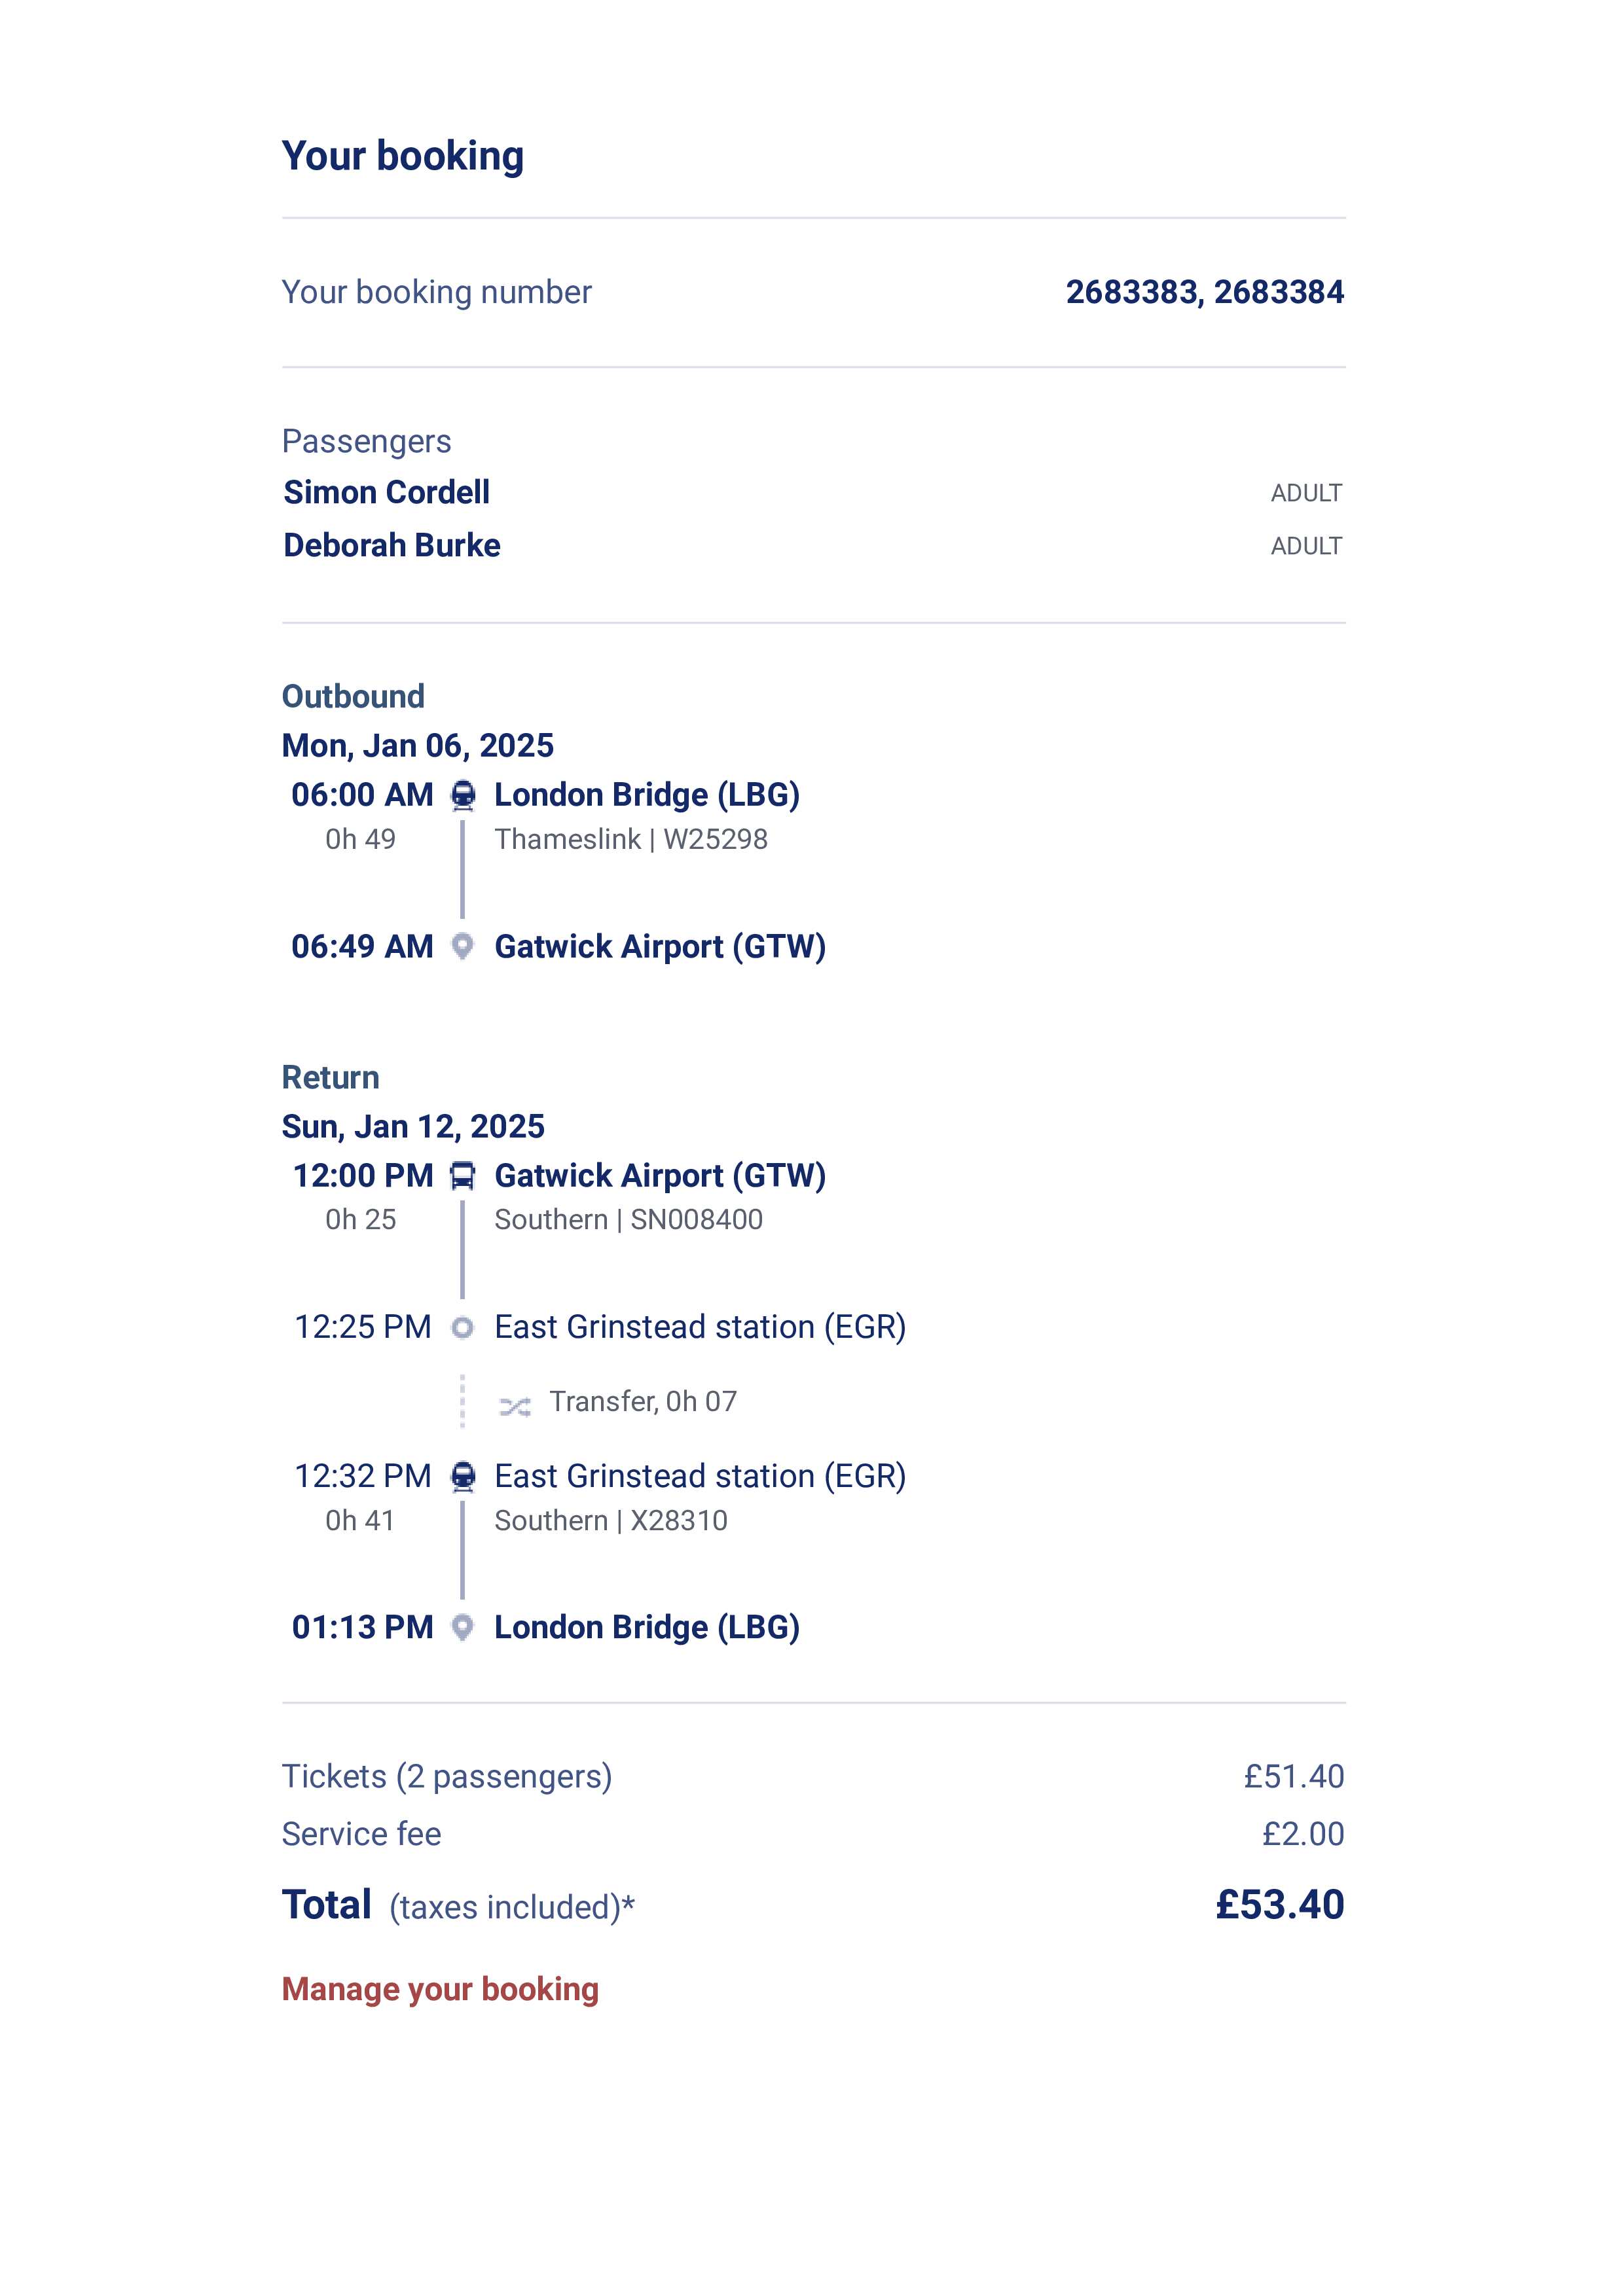Click the total price £53.40
The height and width of the screenshot is (2296, 1623).
(x=1279, y=1904)
